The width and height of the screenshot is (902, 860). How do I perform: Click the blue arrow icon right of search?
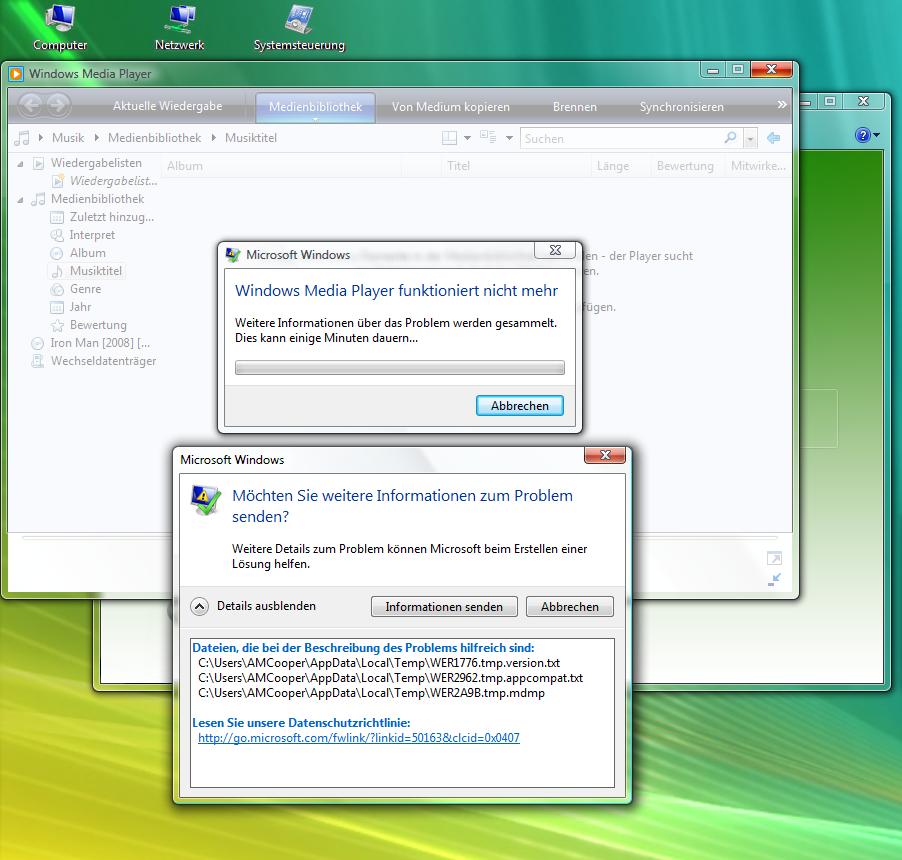[774, 138]
